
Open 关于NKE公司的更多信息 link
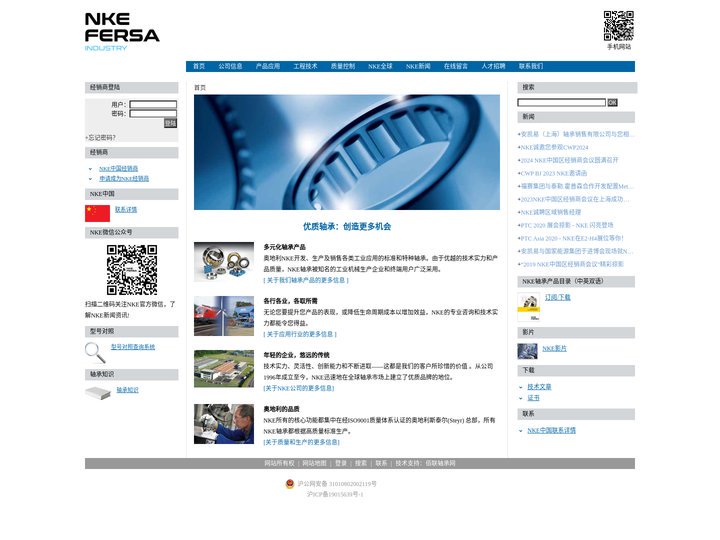298,388
